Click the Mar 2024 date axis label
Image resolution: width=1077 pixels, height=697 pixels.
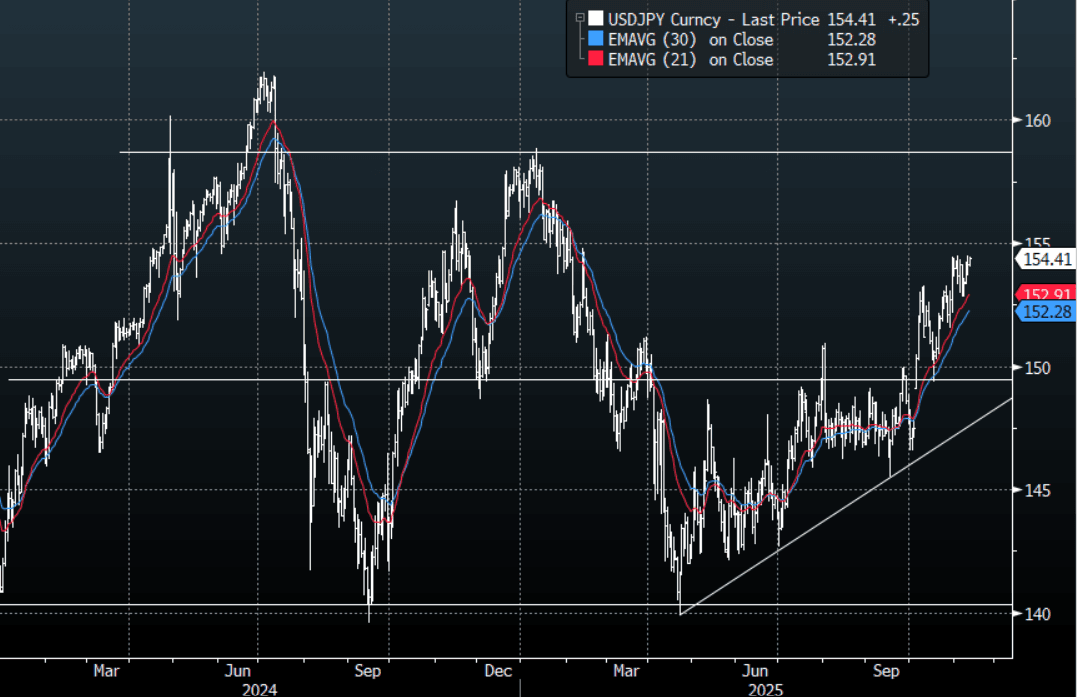pos(107,671)
